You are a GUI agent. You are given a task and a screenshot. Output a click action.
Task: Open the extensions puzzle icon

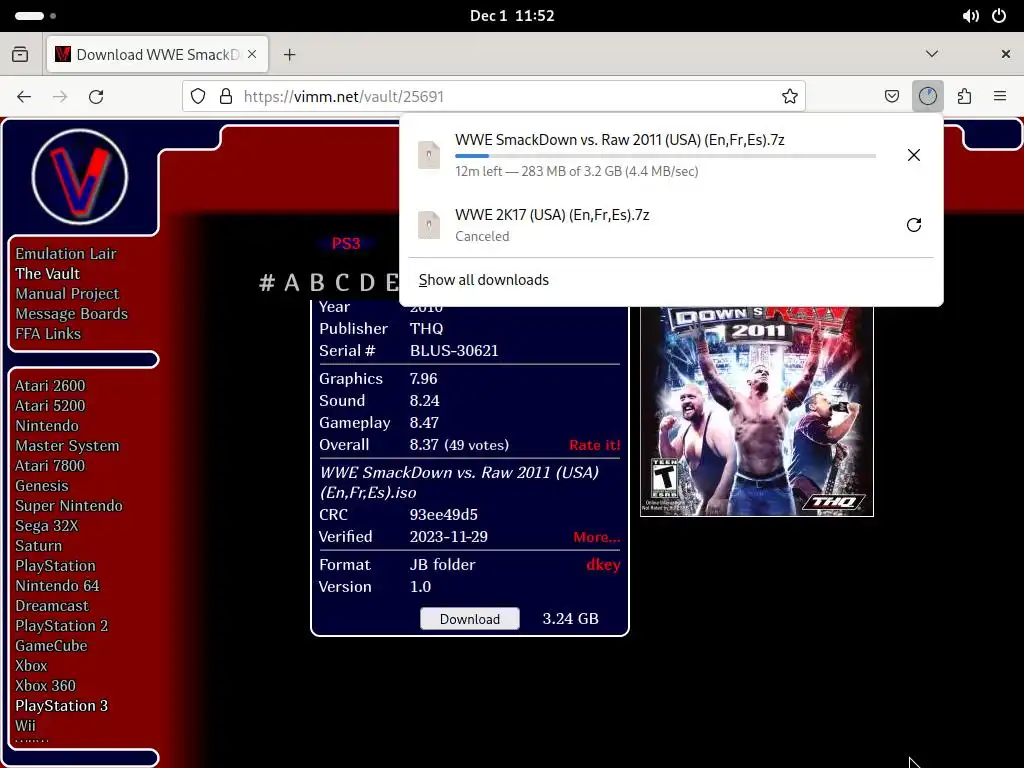tap(964, 97)
